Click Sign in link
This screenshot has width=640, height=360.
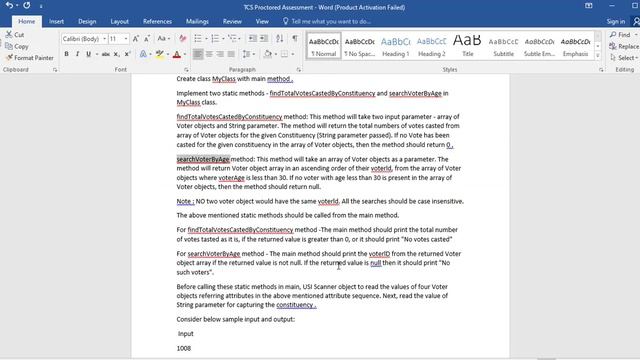[x=616, y=21]
